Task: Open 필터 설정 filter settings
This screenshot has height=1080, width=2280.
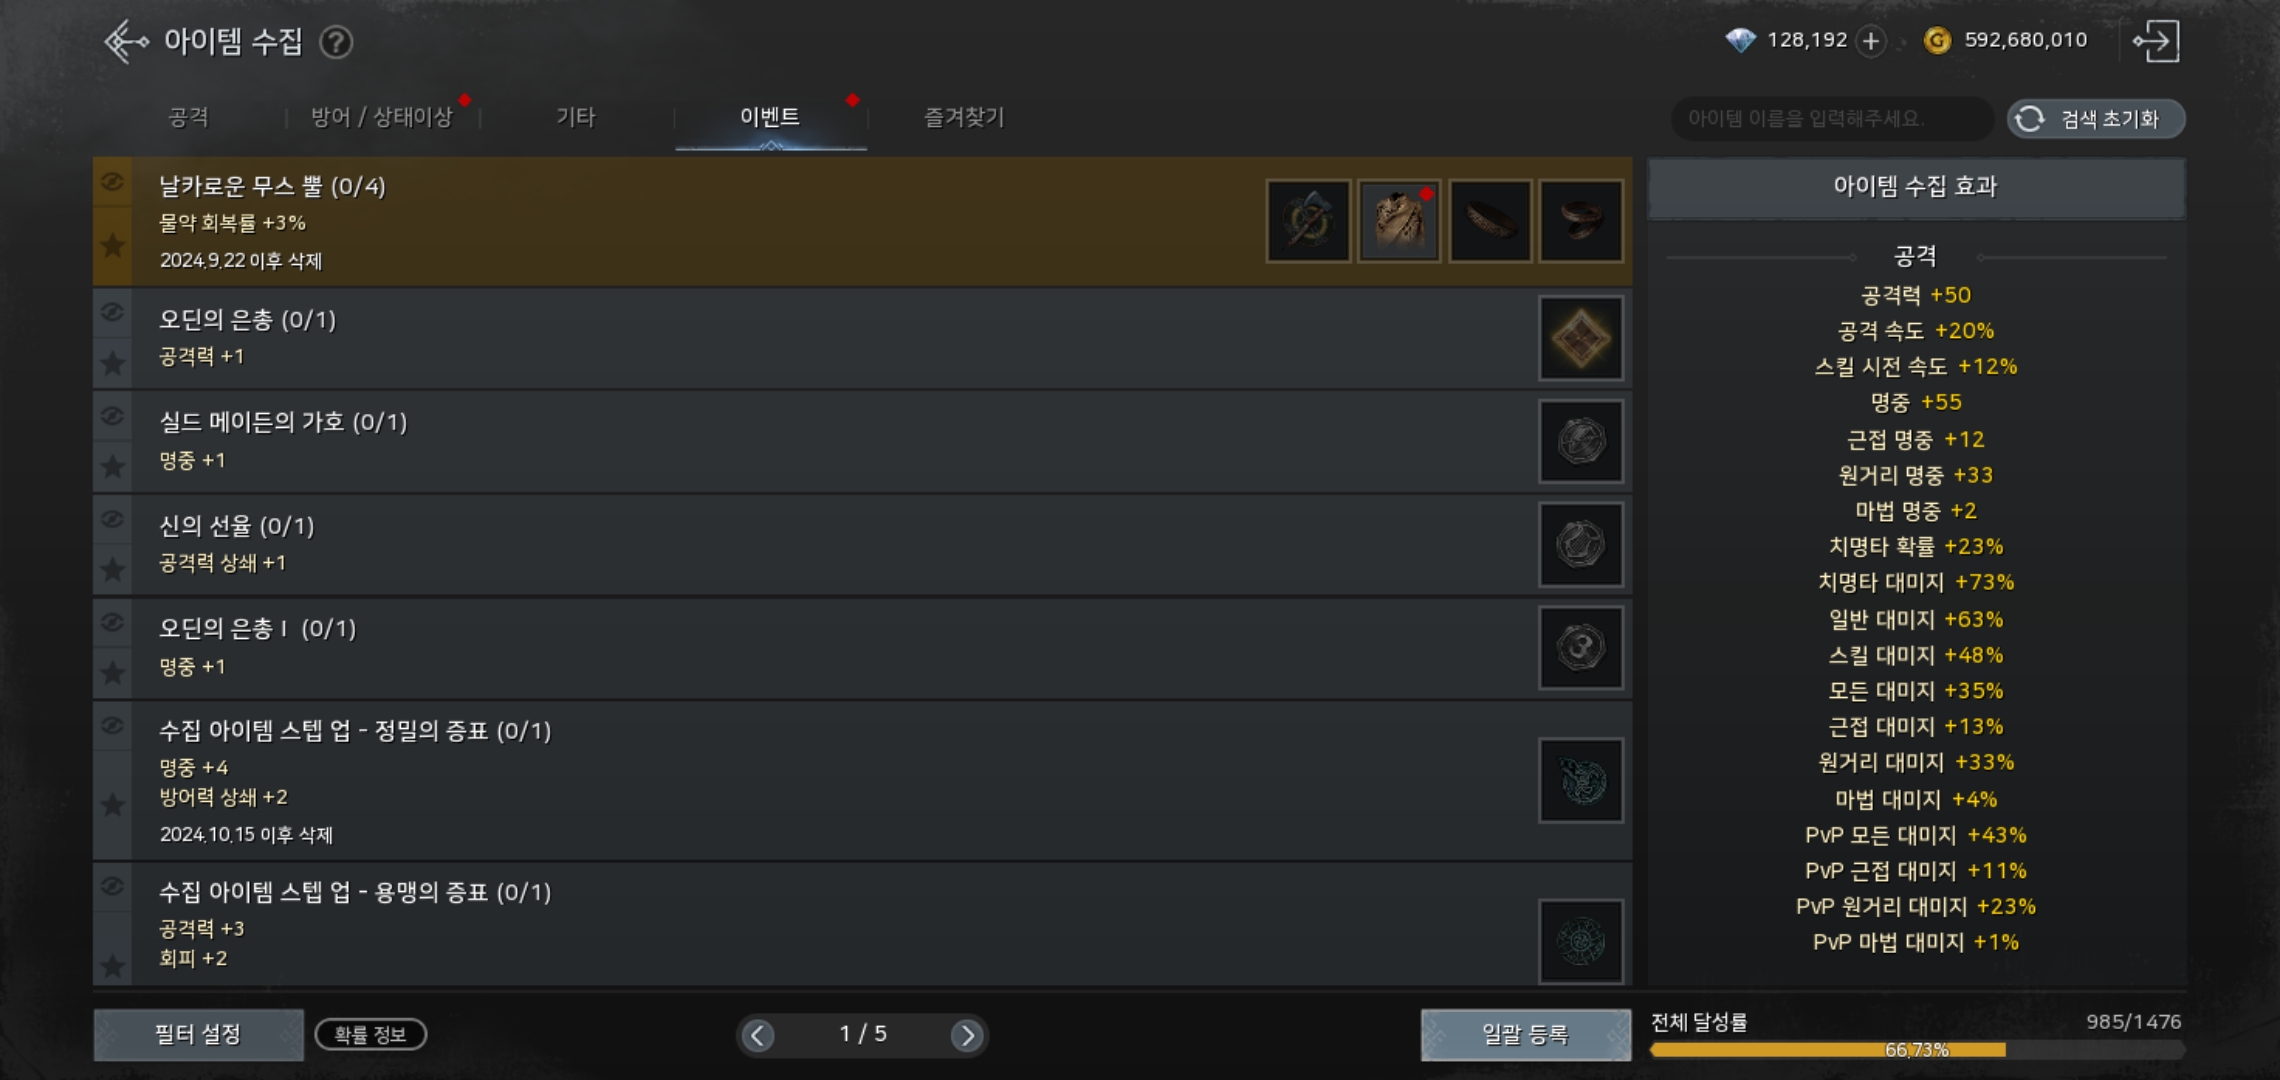Action: tap(198, 1034)
